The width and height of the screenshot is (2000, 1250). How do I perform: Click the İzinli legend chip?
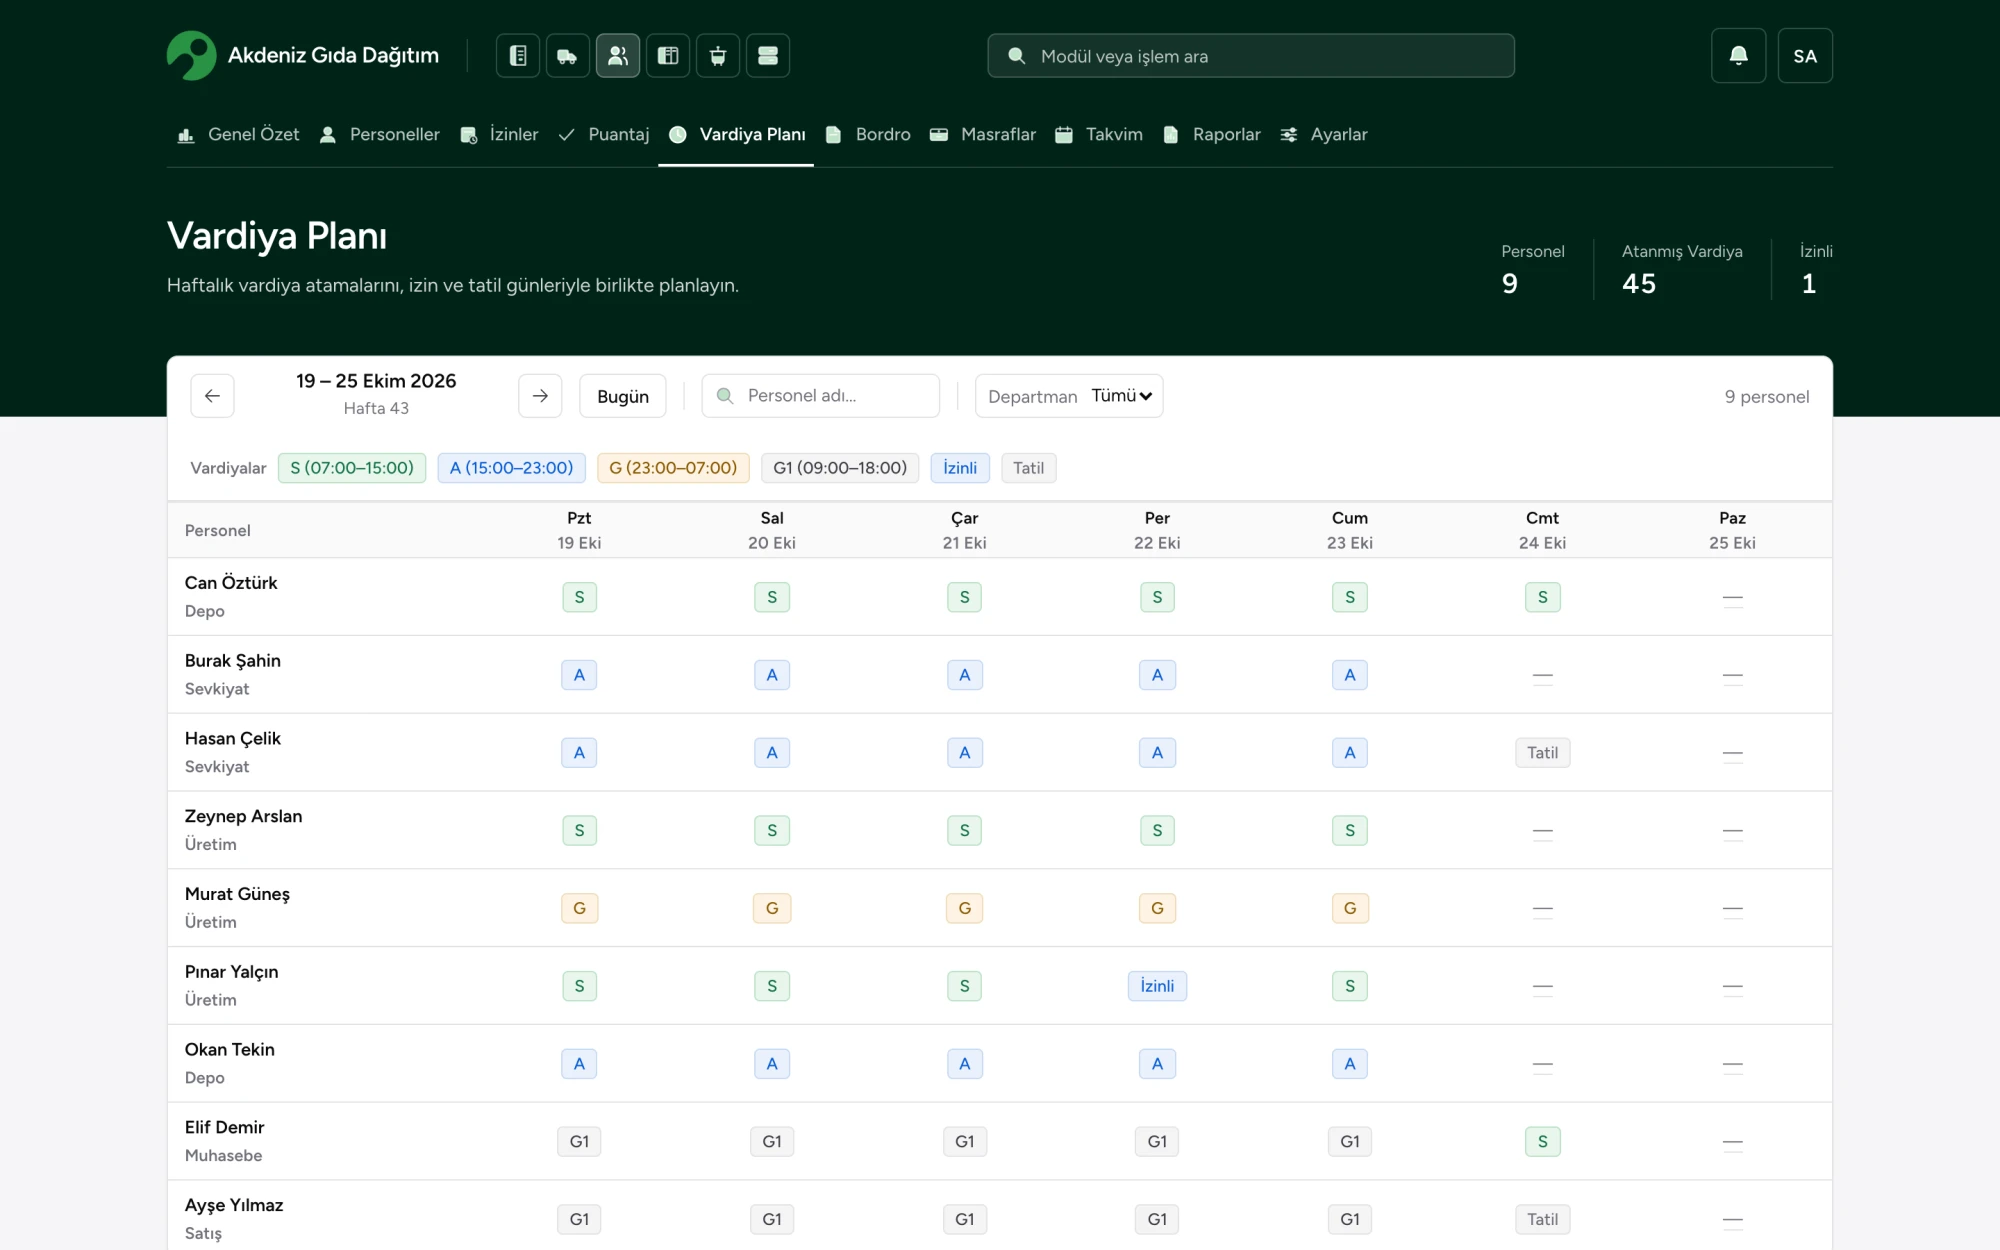tap(960, 468)
